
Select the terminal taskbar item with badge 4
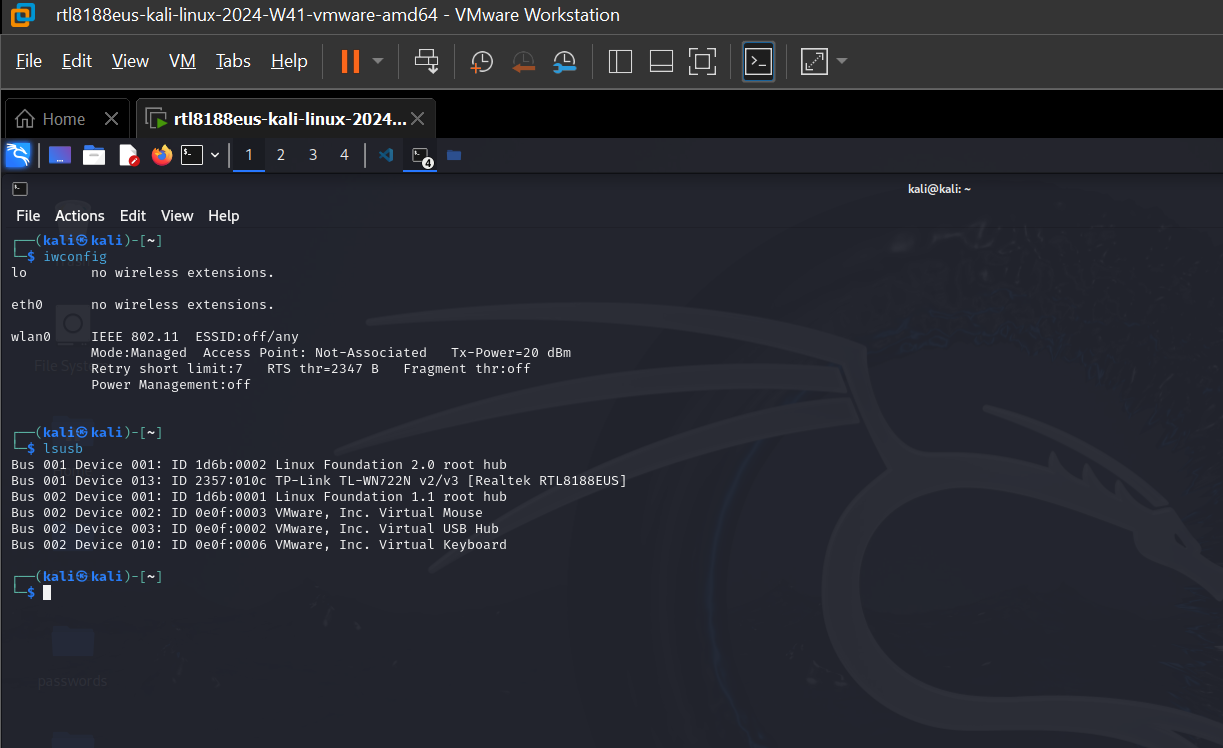coord(420,155)
